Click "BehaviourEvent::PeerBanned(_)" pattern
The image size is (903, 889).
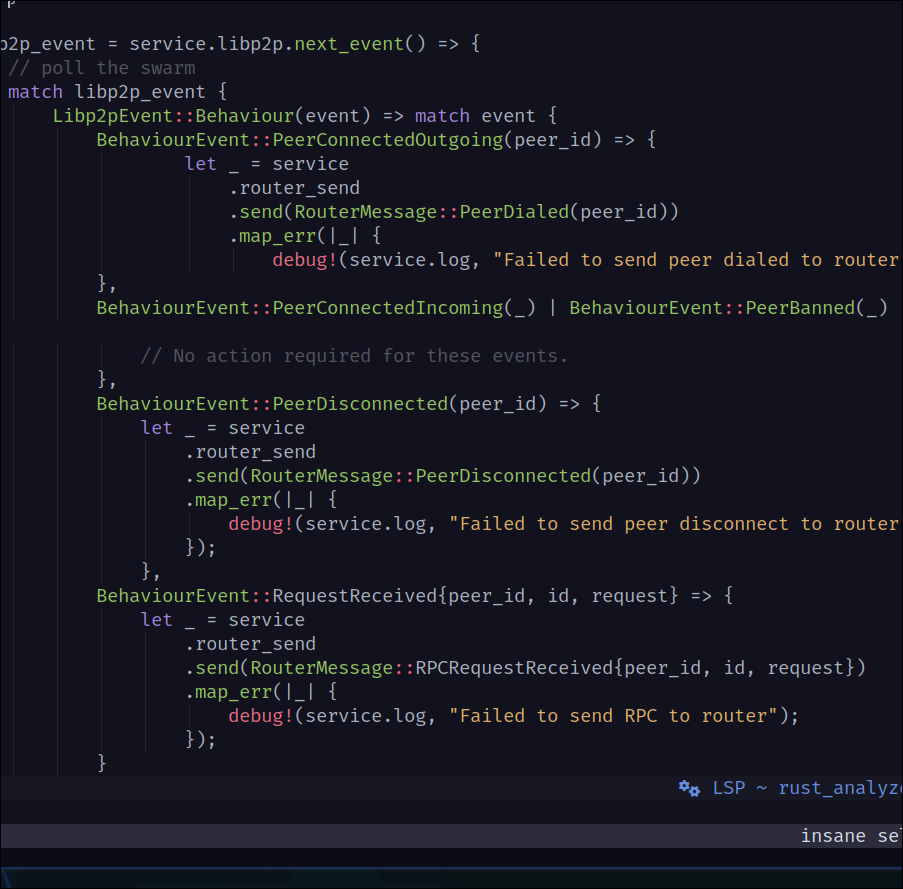click(729, 308)
